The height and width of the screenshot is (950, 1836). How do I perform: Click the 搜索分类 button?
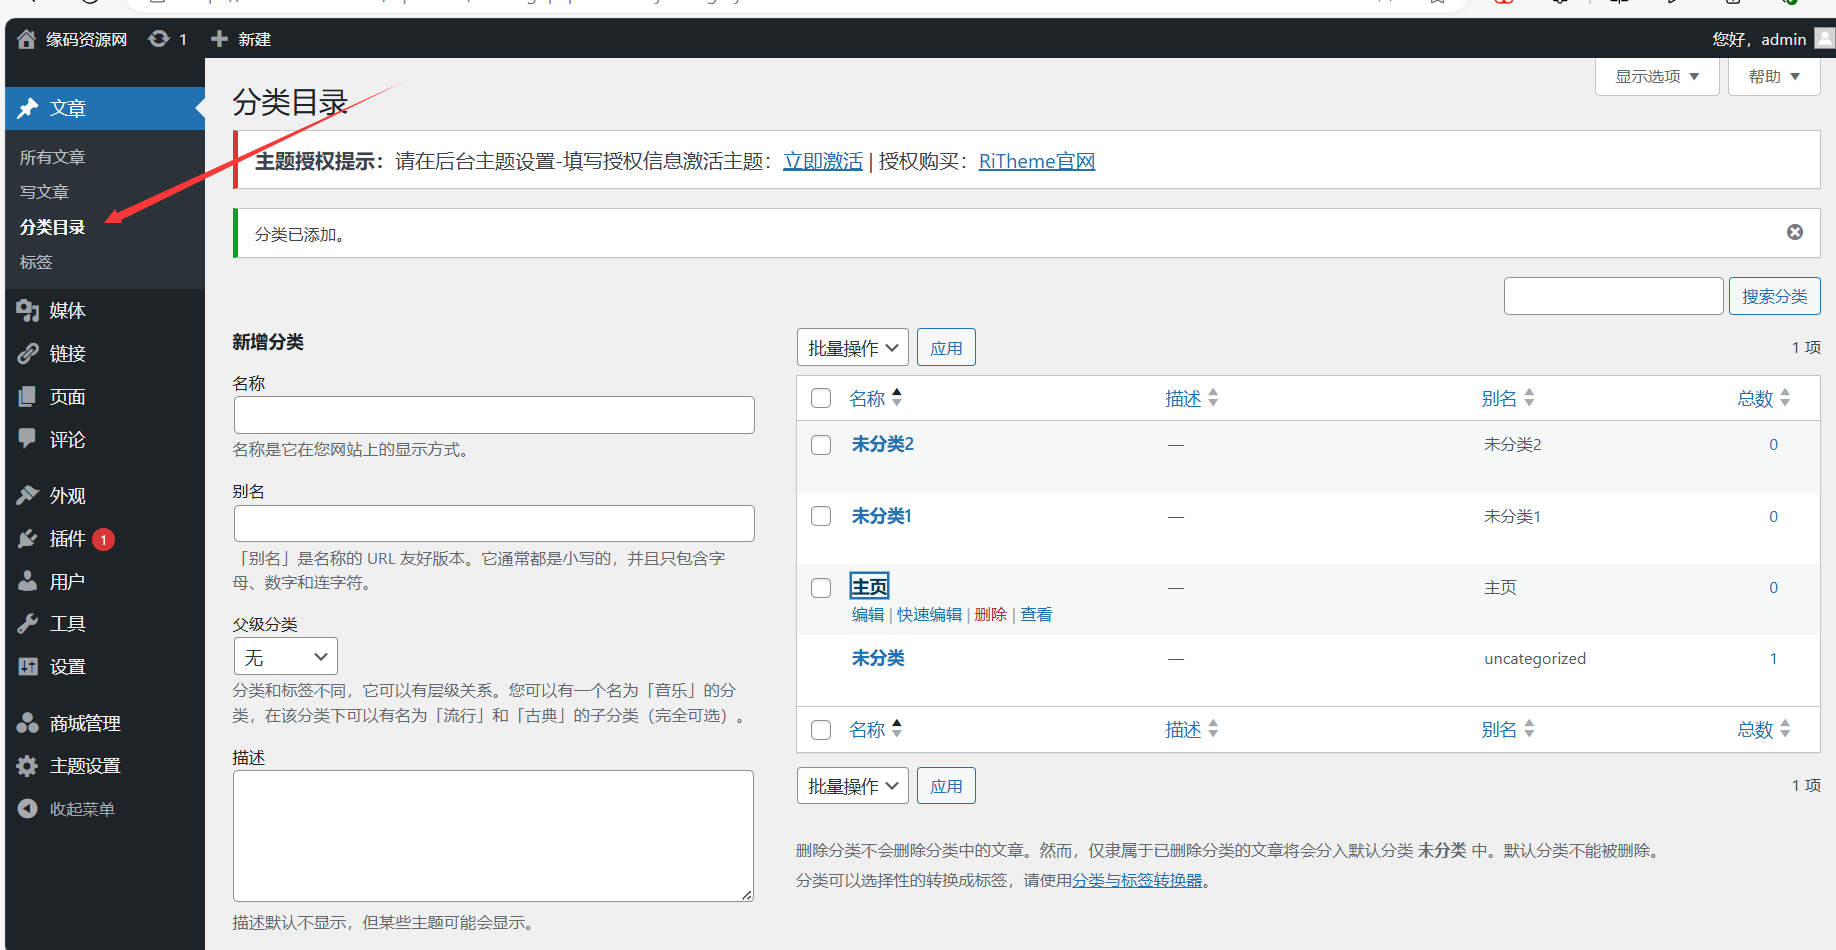click(1774, 296)
